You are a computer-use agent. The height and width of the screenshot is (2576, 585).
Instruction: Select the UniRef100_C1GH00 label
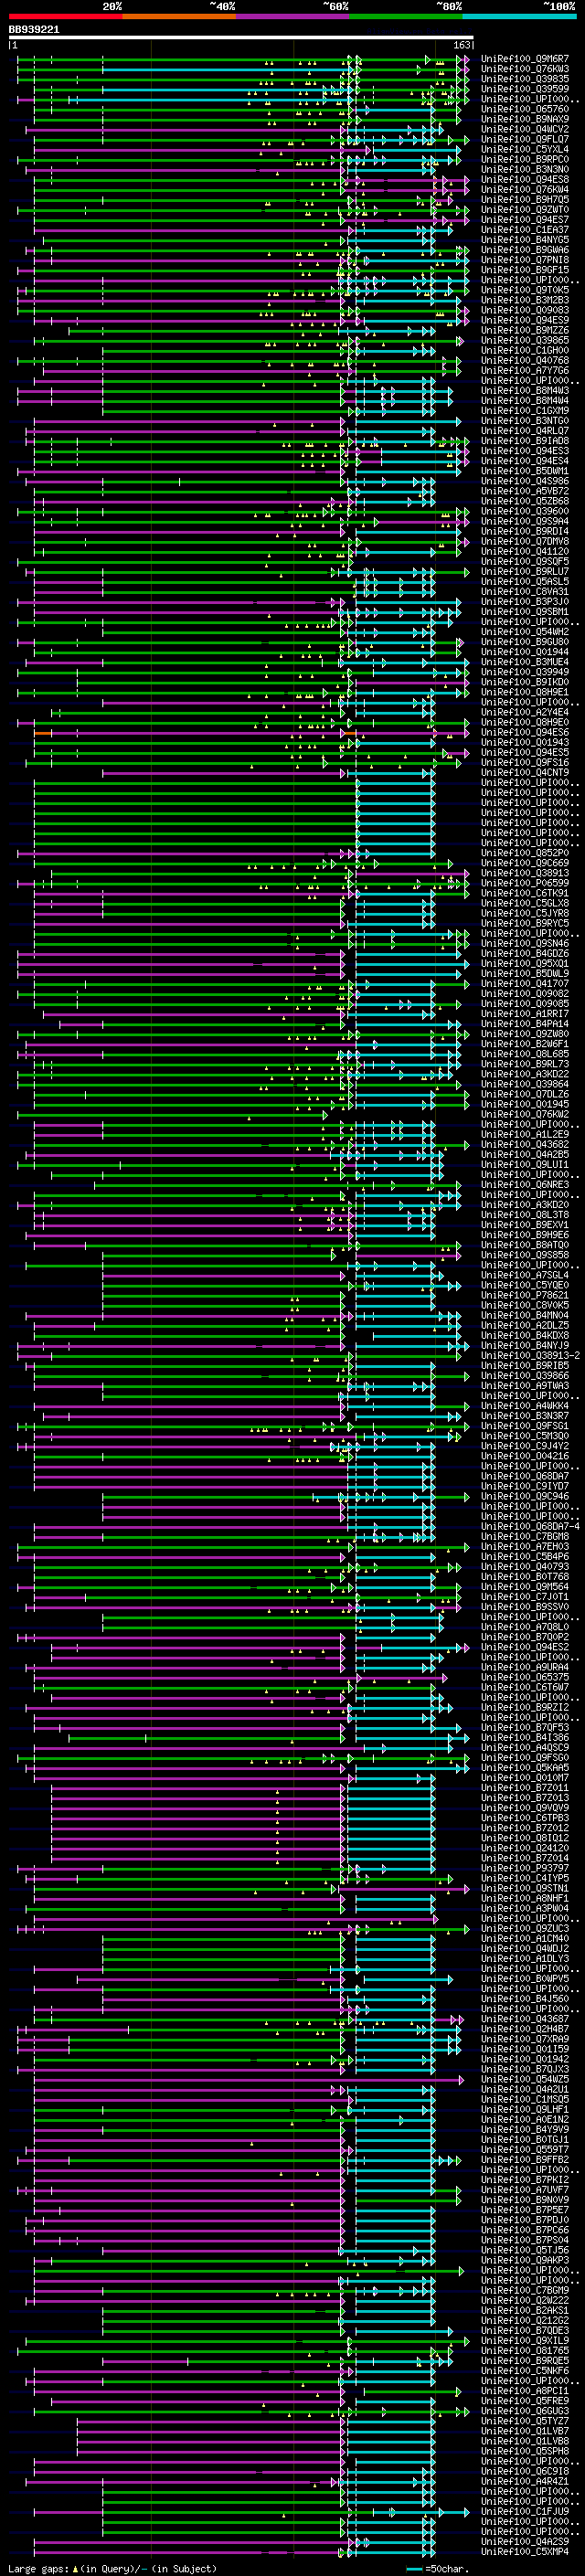(x=525, y=350)
